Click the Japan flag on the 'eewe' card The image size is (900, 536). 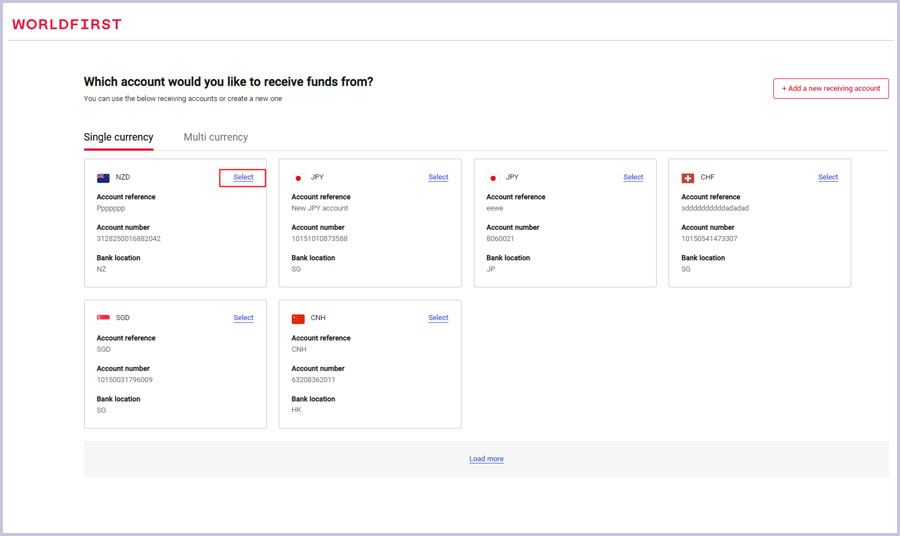pos(493,178)
